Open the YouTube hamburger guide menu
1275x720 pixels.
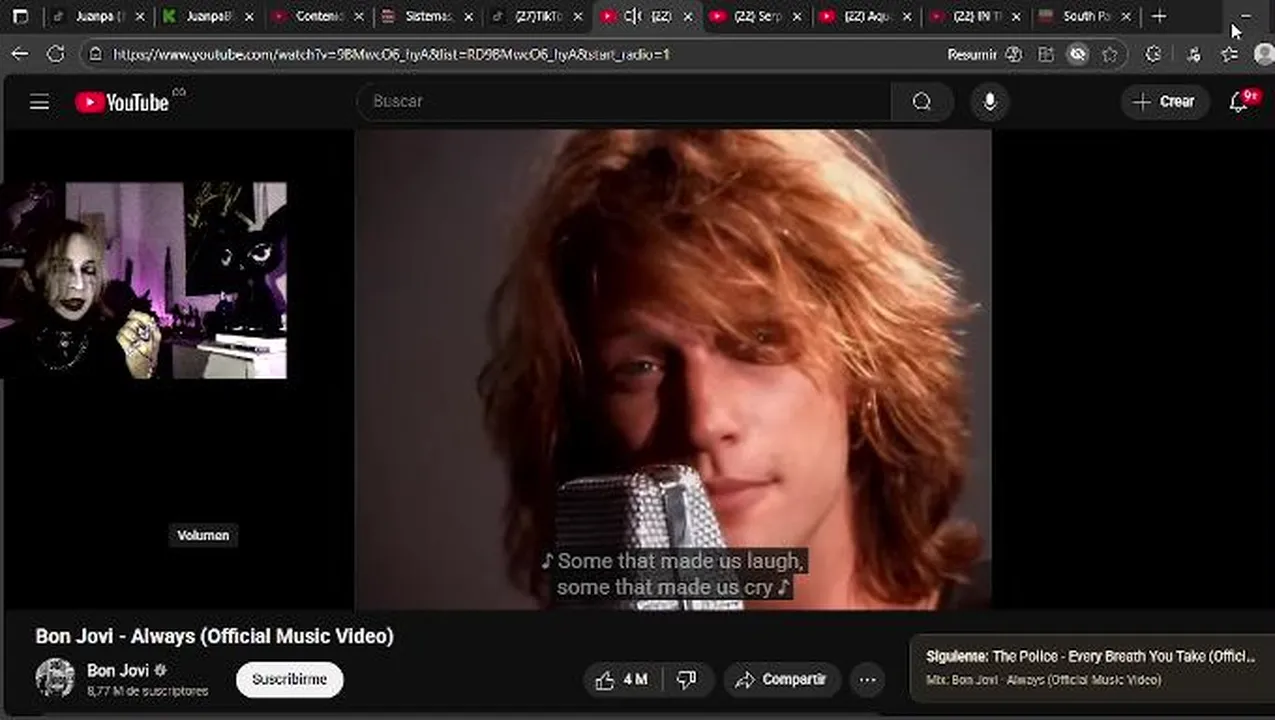coord(39,102)
